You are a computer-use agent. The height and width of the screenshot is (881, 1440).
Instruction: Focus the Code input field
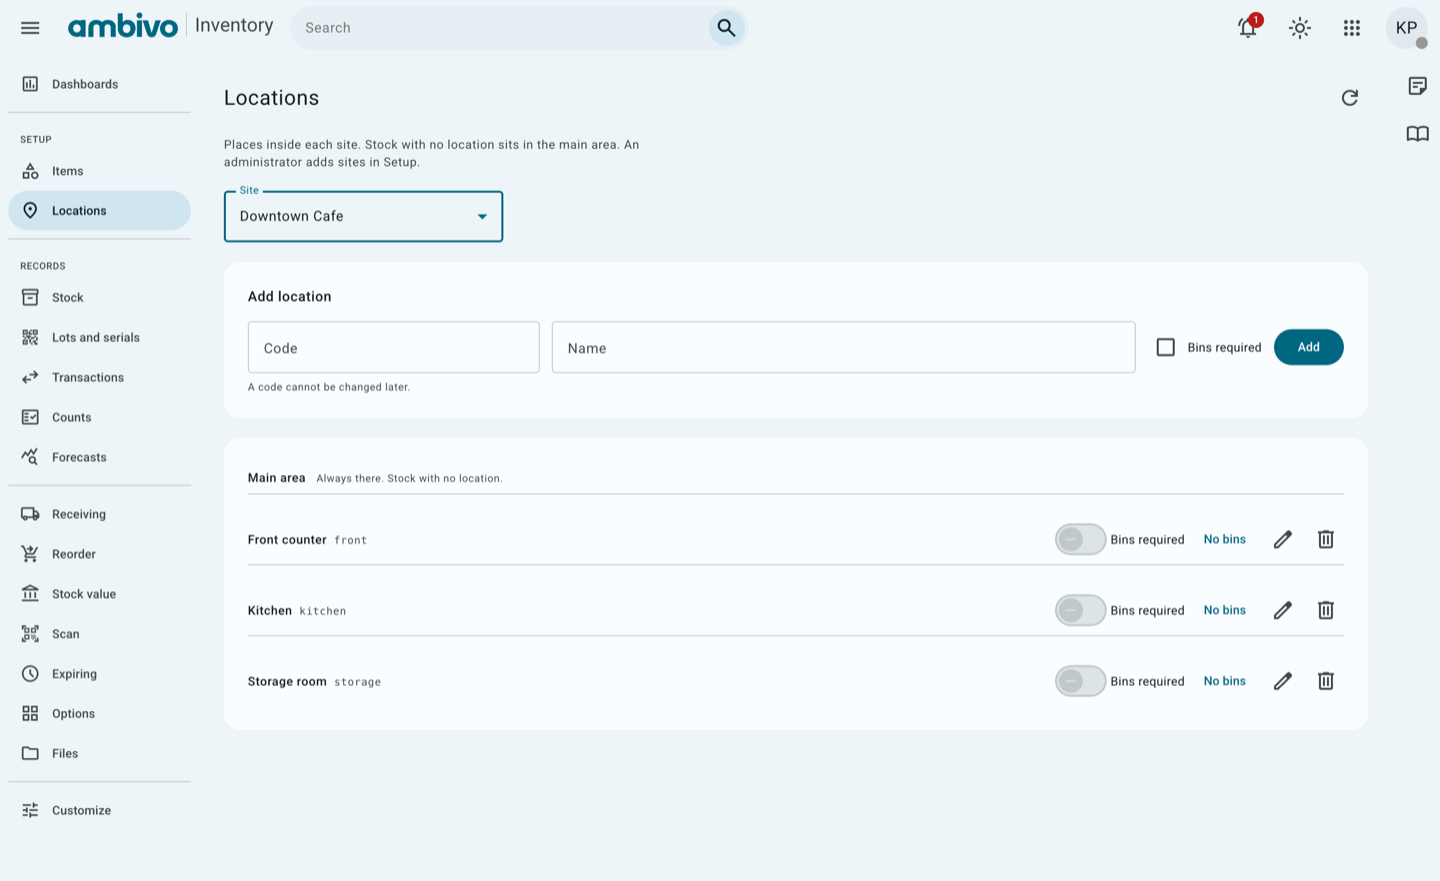click(x=394, y=348)
